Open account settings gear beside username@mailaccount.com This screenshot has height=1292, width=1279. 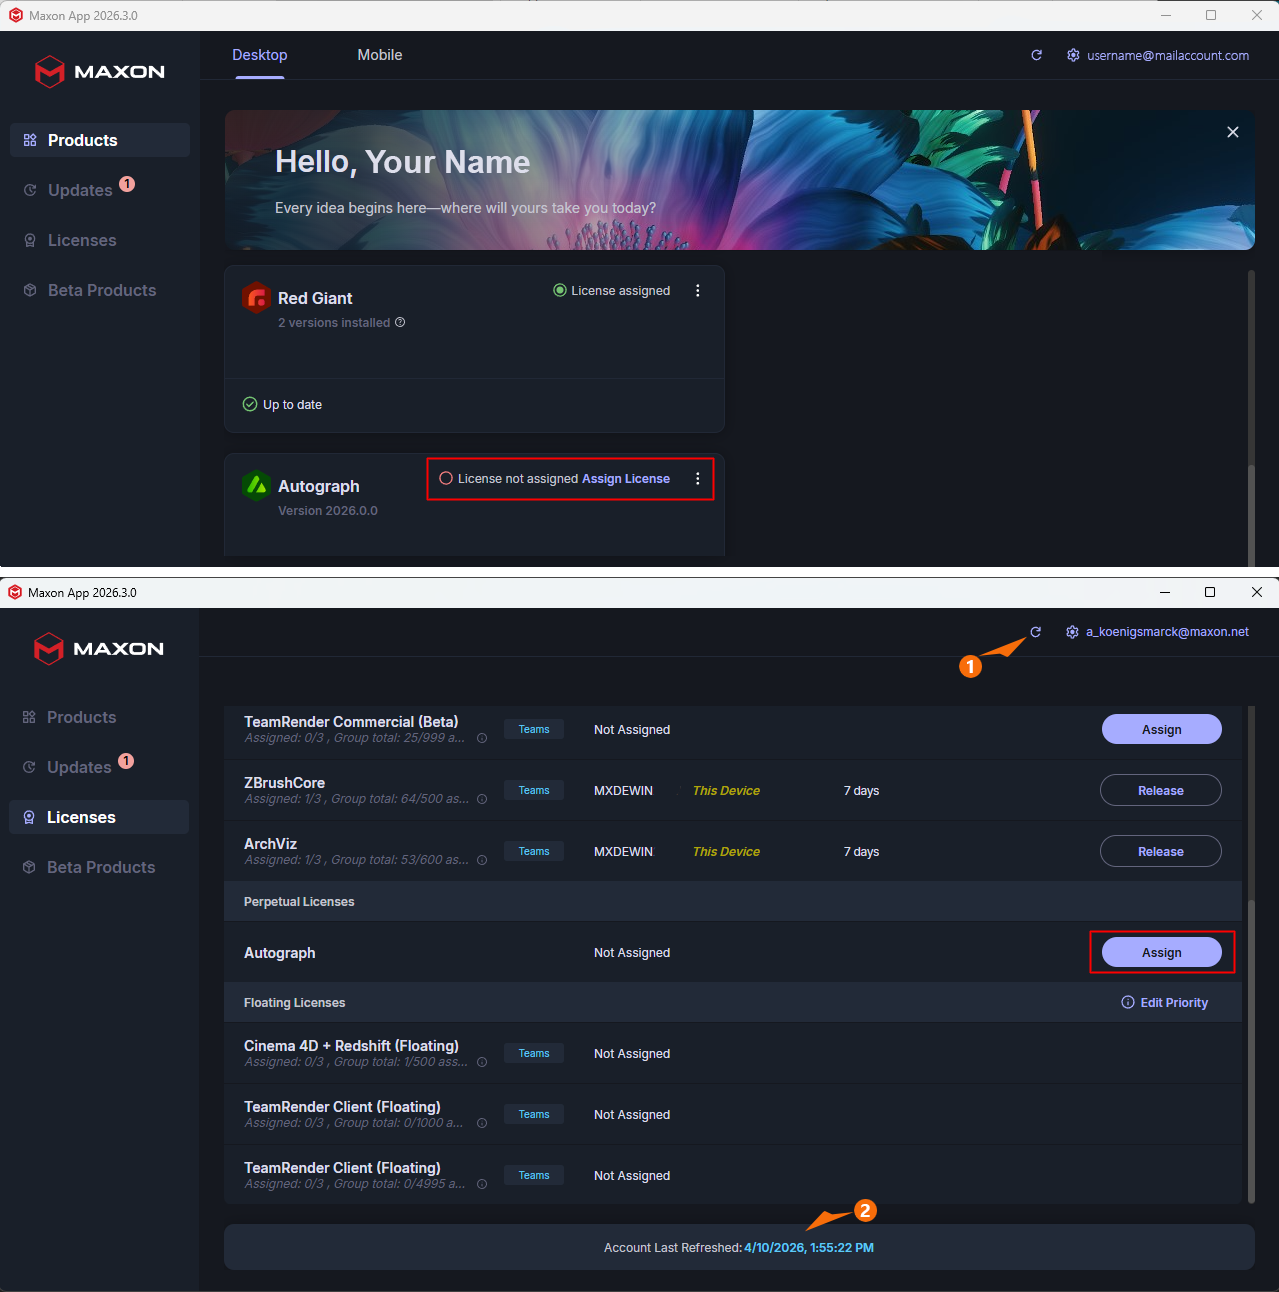(1073, 55)
